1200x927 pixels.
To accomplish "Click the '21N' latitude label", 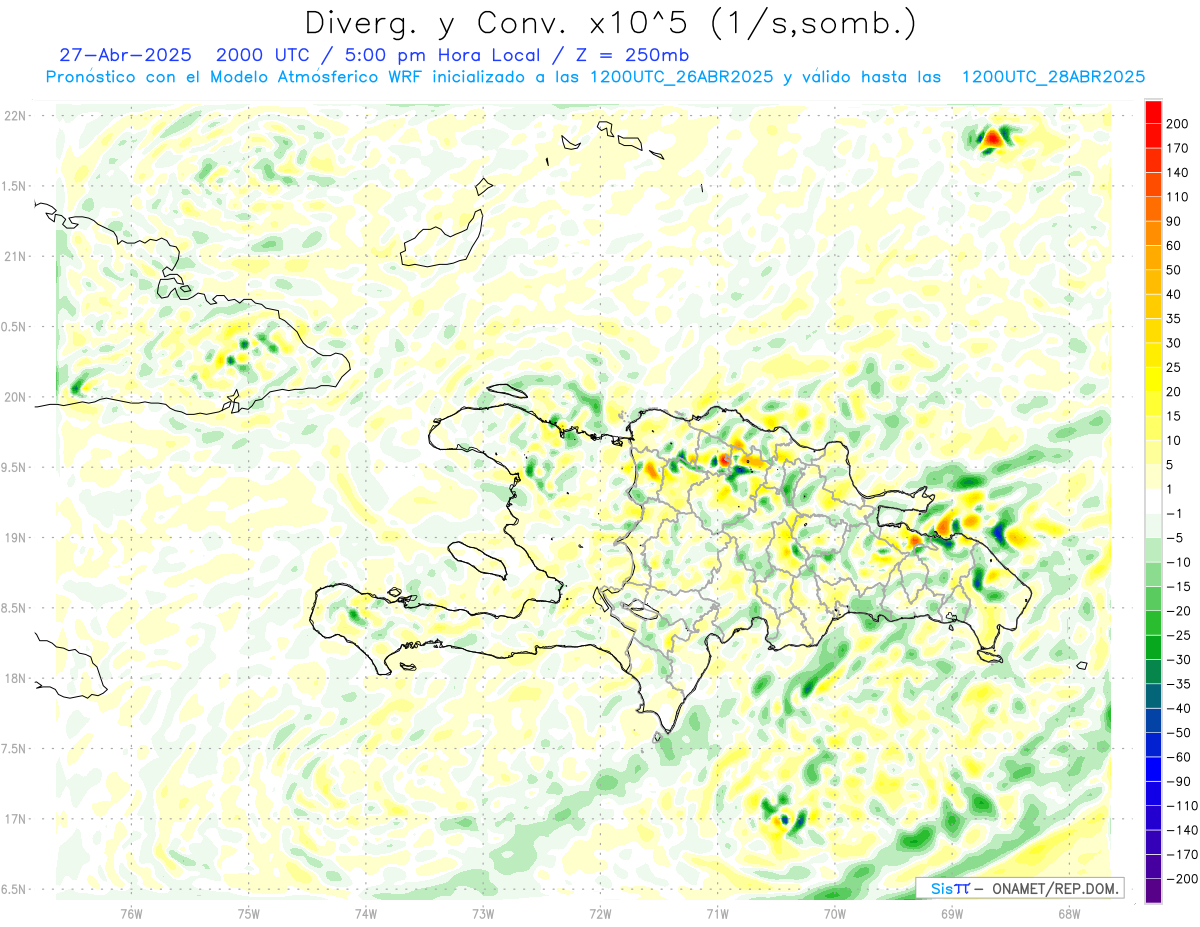I will click(x=15, y=256).
